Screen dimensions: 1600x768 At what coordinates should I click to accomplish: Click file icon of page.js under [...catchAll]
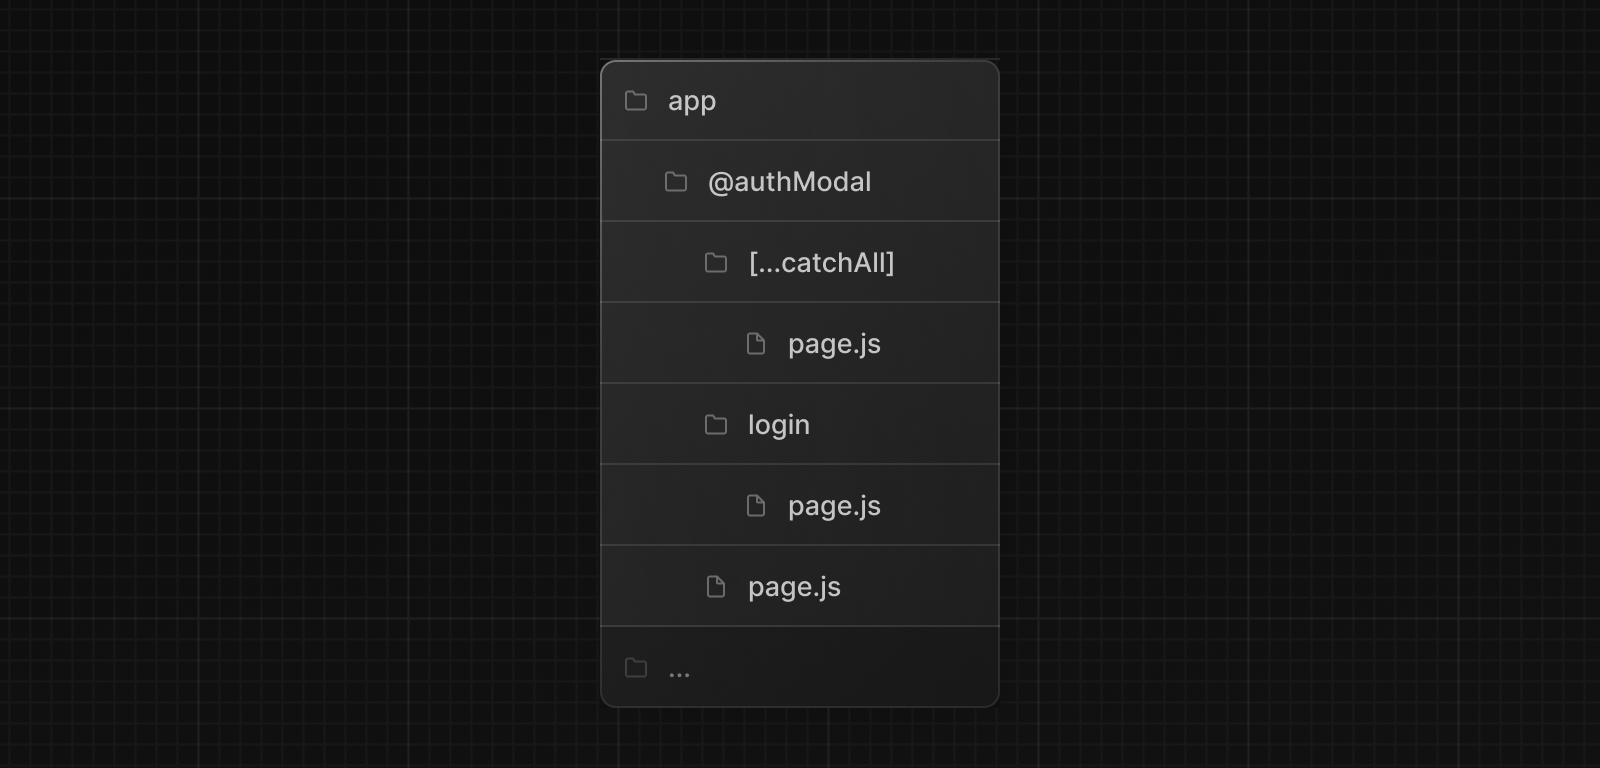(756, 344)
